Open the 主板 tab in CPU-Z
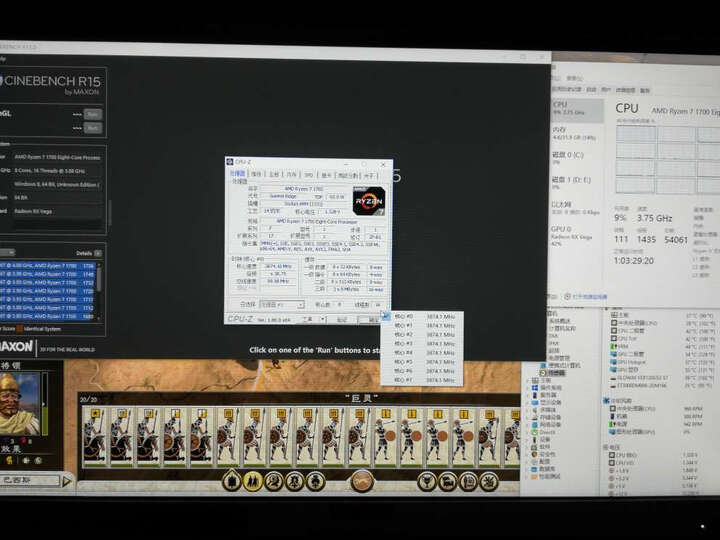 [274, 174]
